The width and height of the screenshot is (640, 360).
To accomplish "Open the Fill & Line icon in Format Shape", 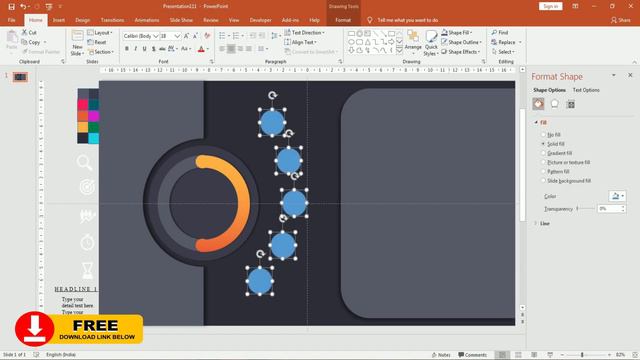I will [x=538, y=104].
